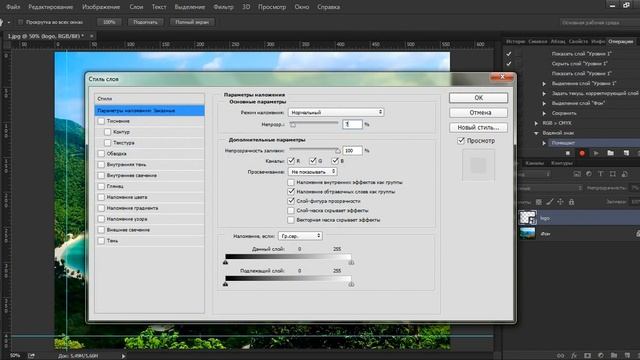This screenshot has width=640, height=360.
Task: Click the Полный экран button
Action: point(192,22)
